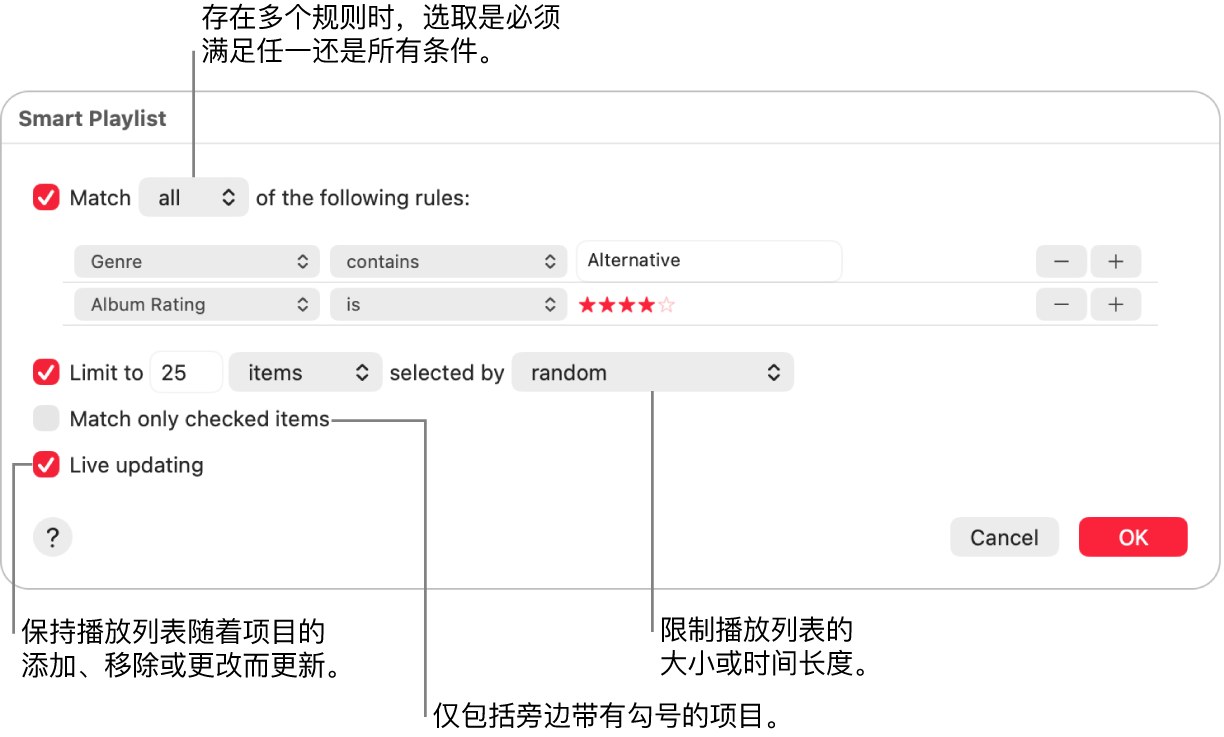Open the match all/any dropdown
The height and width of the screenshot is (737, 1224).
click(x=194, y=198)
